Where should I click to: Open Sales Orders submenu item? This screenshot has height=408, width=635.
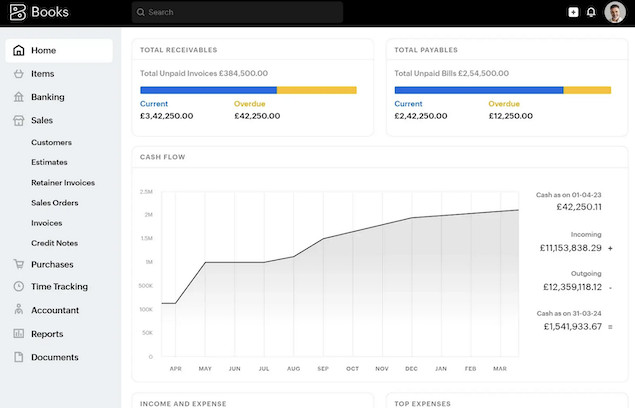(x=54, y=203)
